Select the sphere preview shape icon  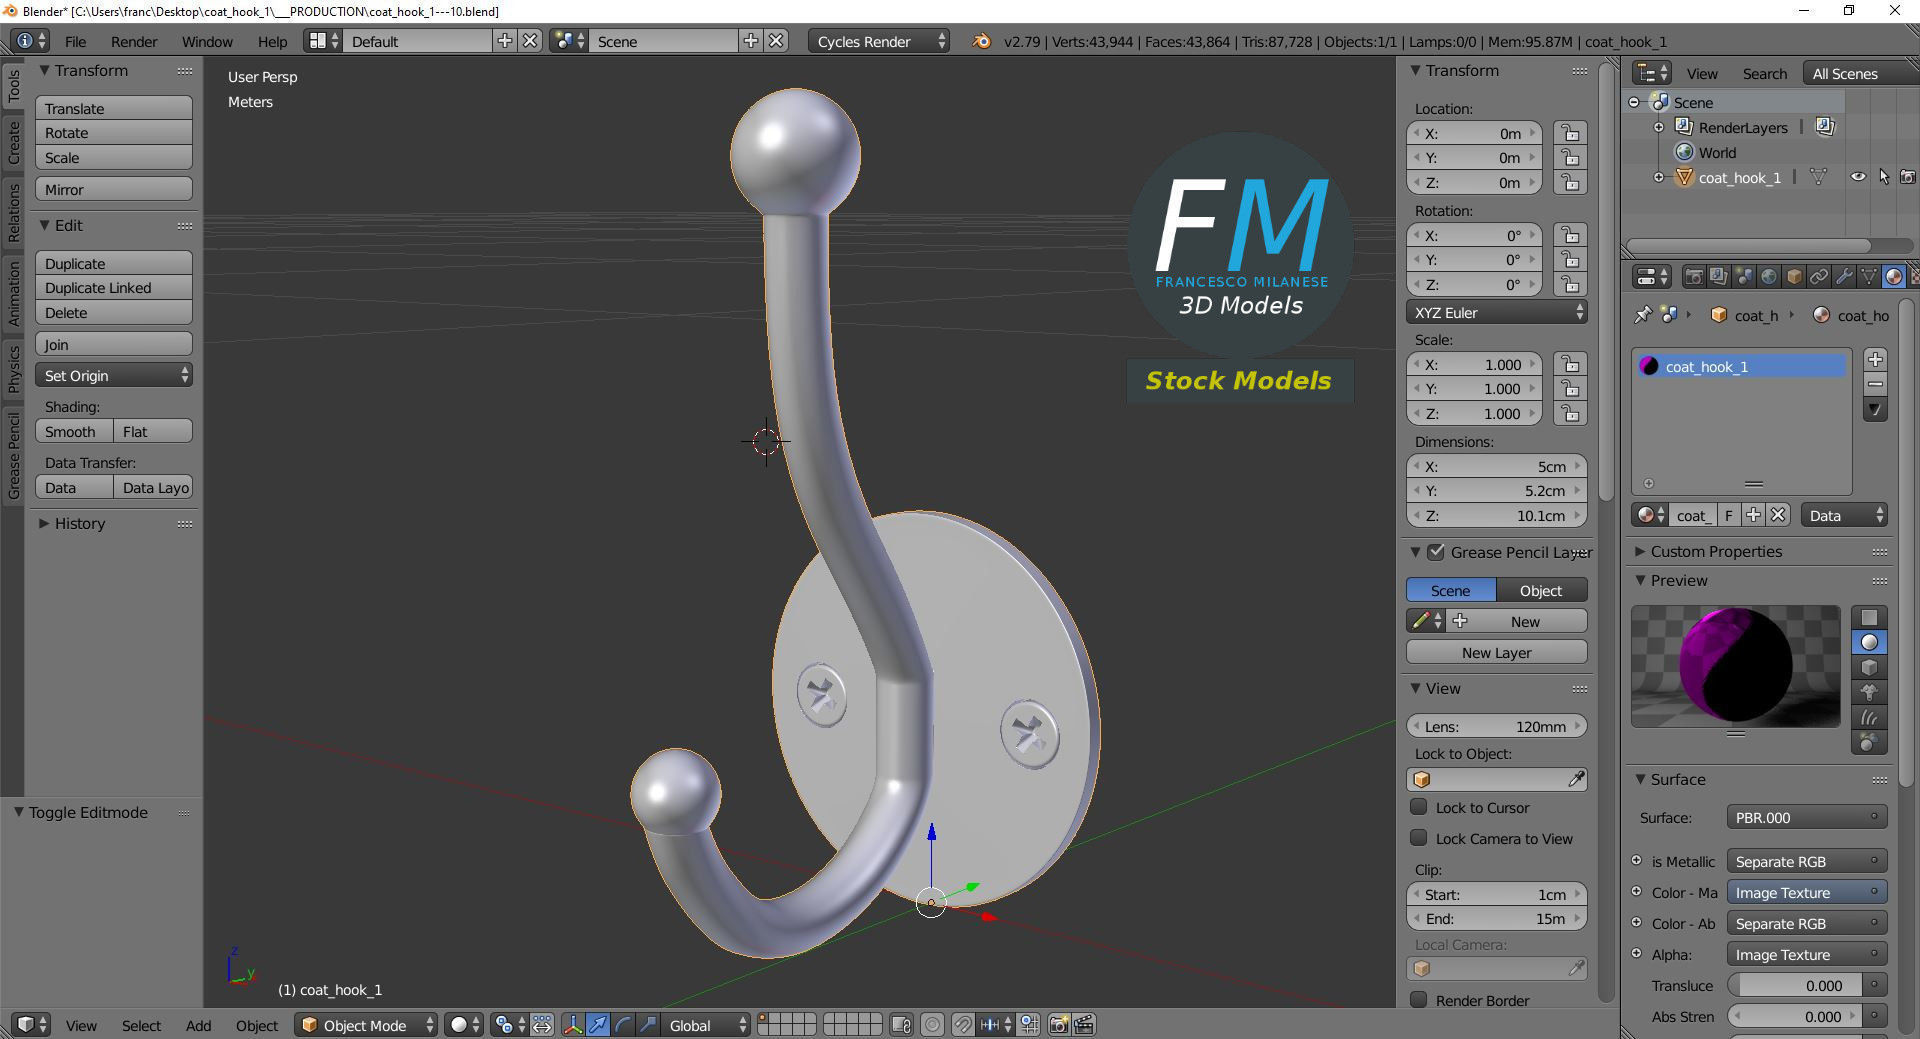coord(1869,643)
